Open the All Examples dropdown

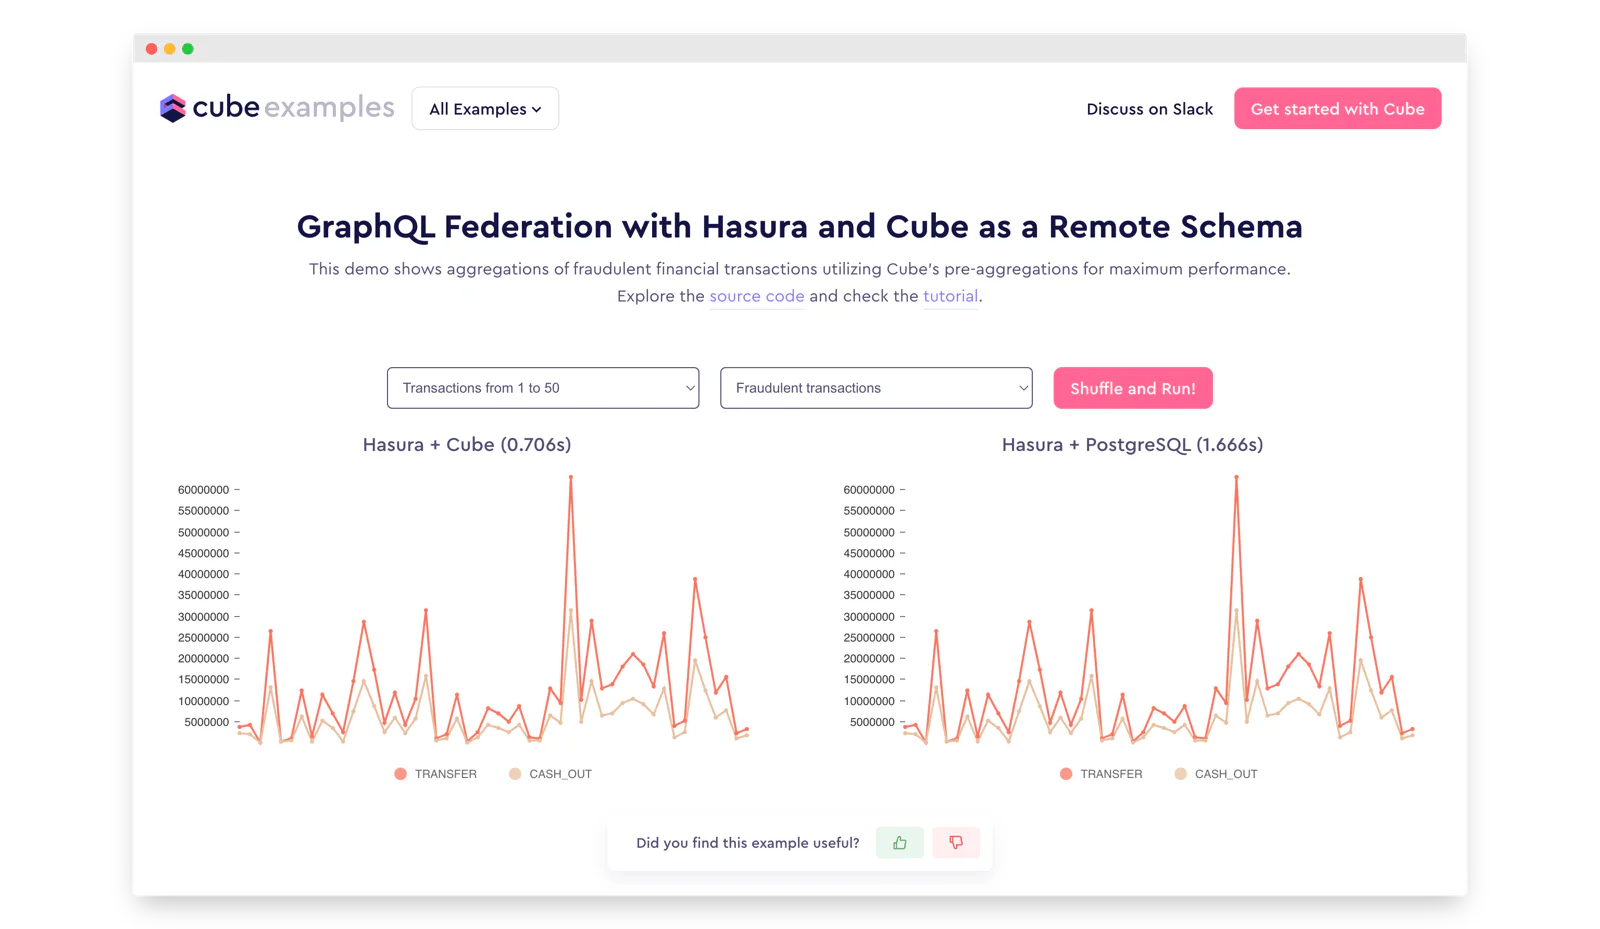coord(485,109)
